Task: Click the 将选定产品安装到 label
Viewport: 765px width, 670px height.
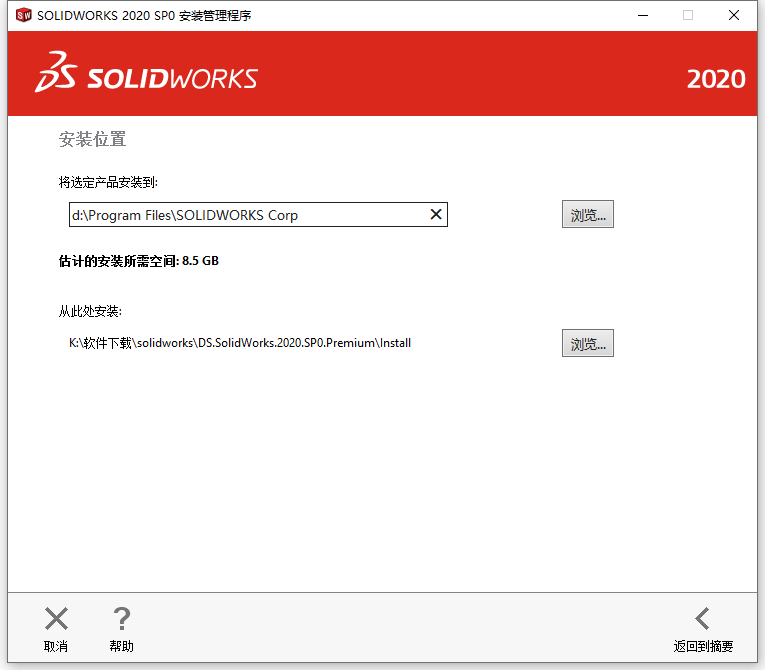Action: click(108, 183)
